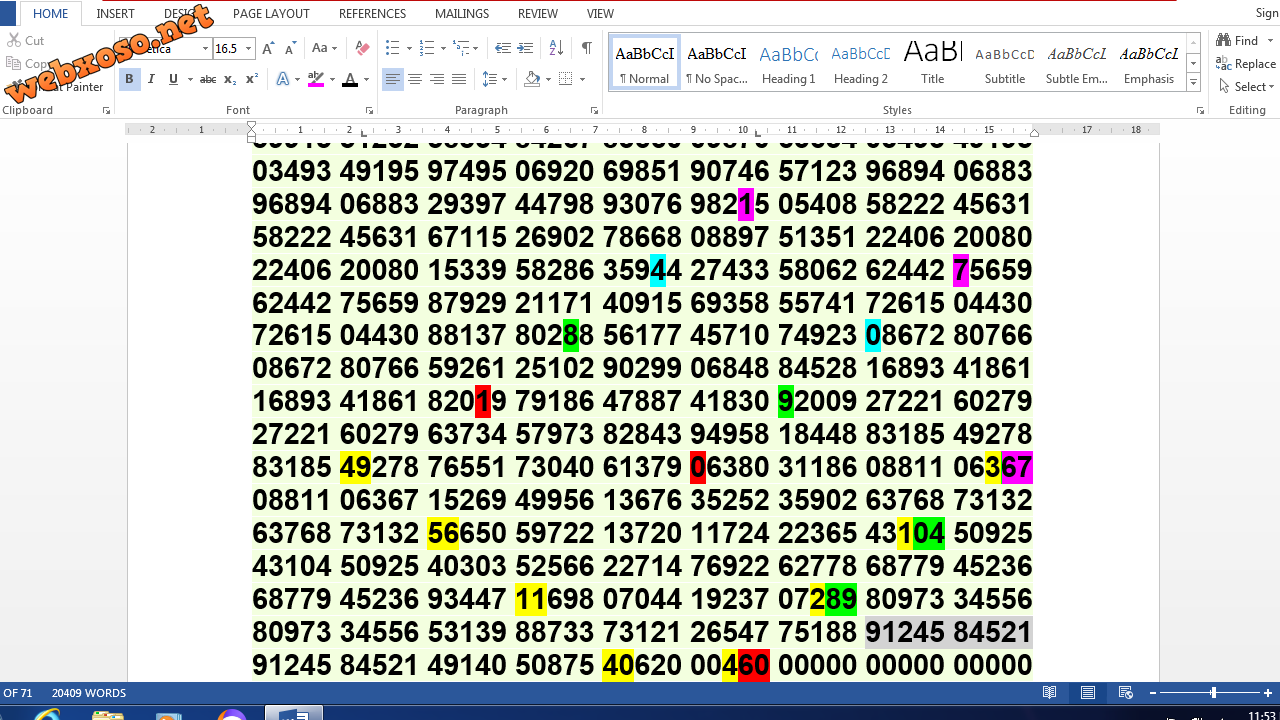Grow font size
This screenshot has width=1280, height=720.
coord(268,48)
